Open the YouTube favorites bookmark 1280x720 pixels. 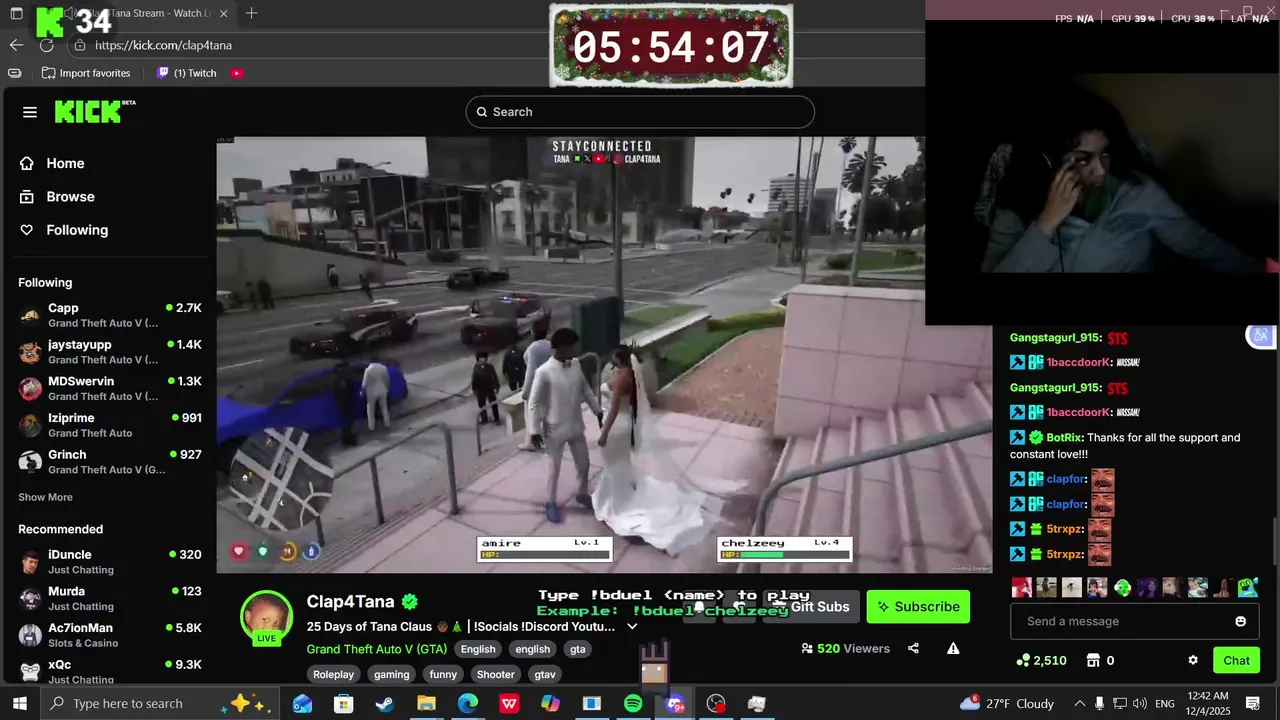pos(237,73)
